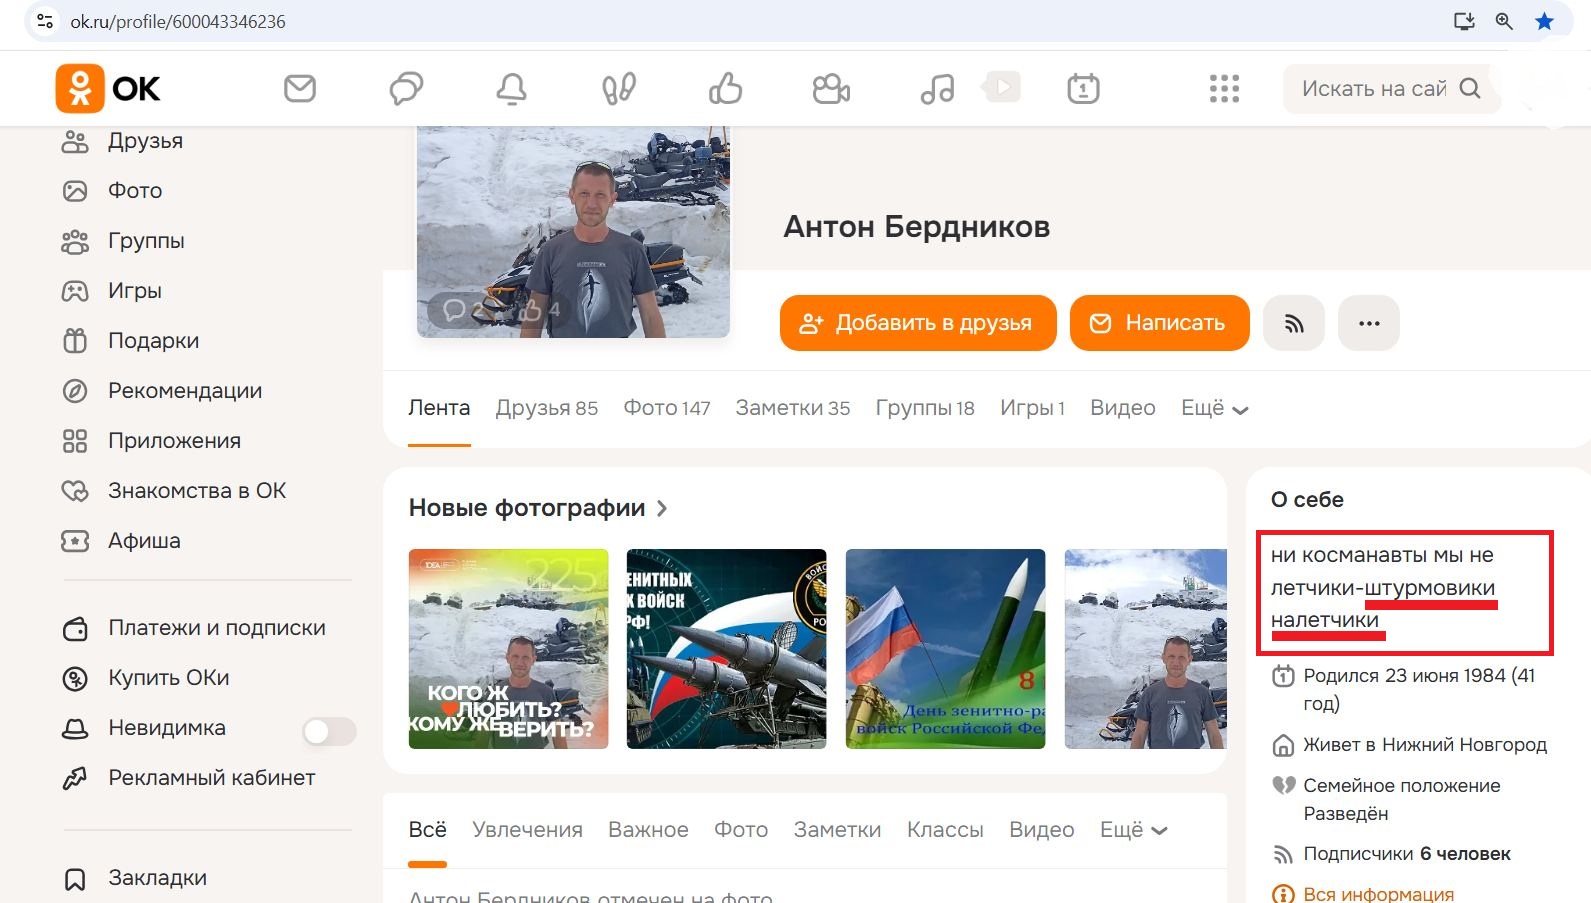
Task: Open the thumbs-up events icon in top bar
Action: point(726,88)
